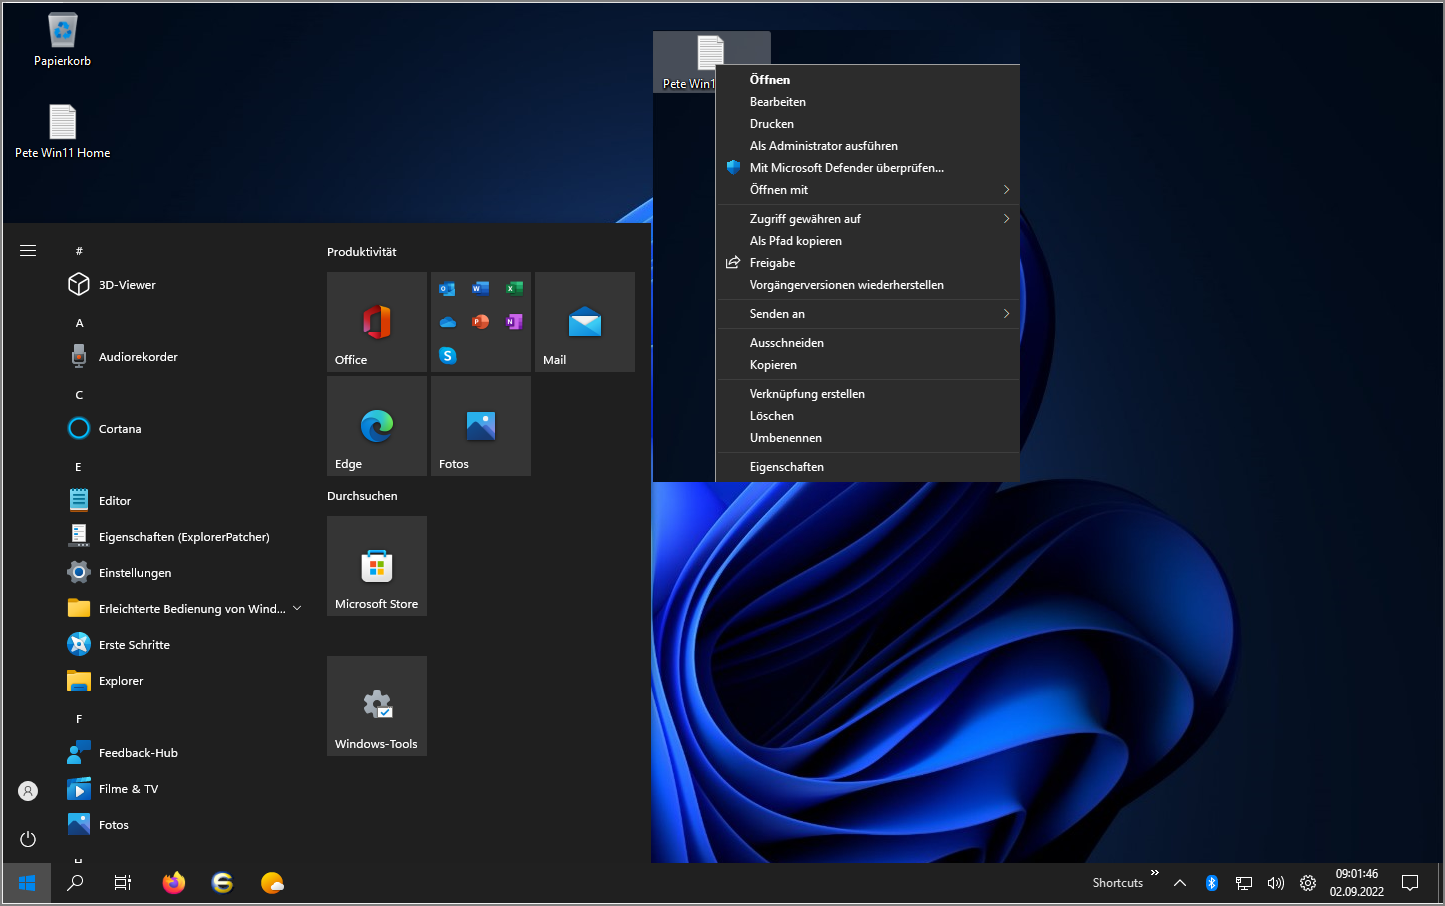Select Umbenennen in the context menu
Image resolution: width=1445 pixels, height=906 pixels.
point(868,438)
